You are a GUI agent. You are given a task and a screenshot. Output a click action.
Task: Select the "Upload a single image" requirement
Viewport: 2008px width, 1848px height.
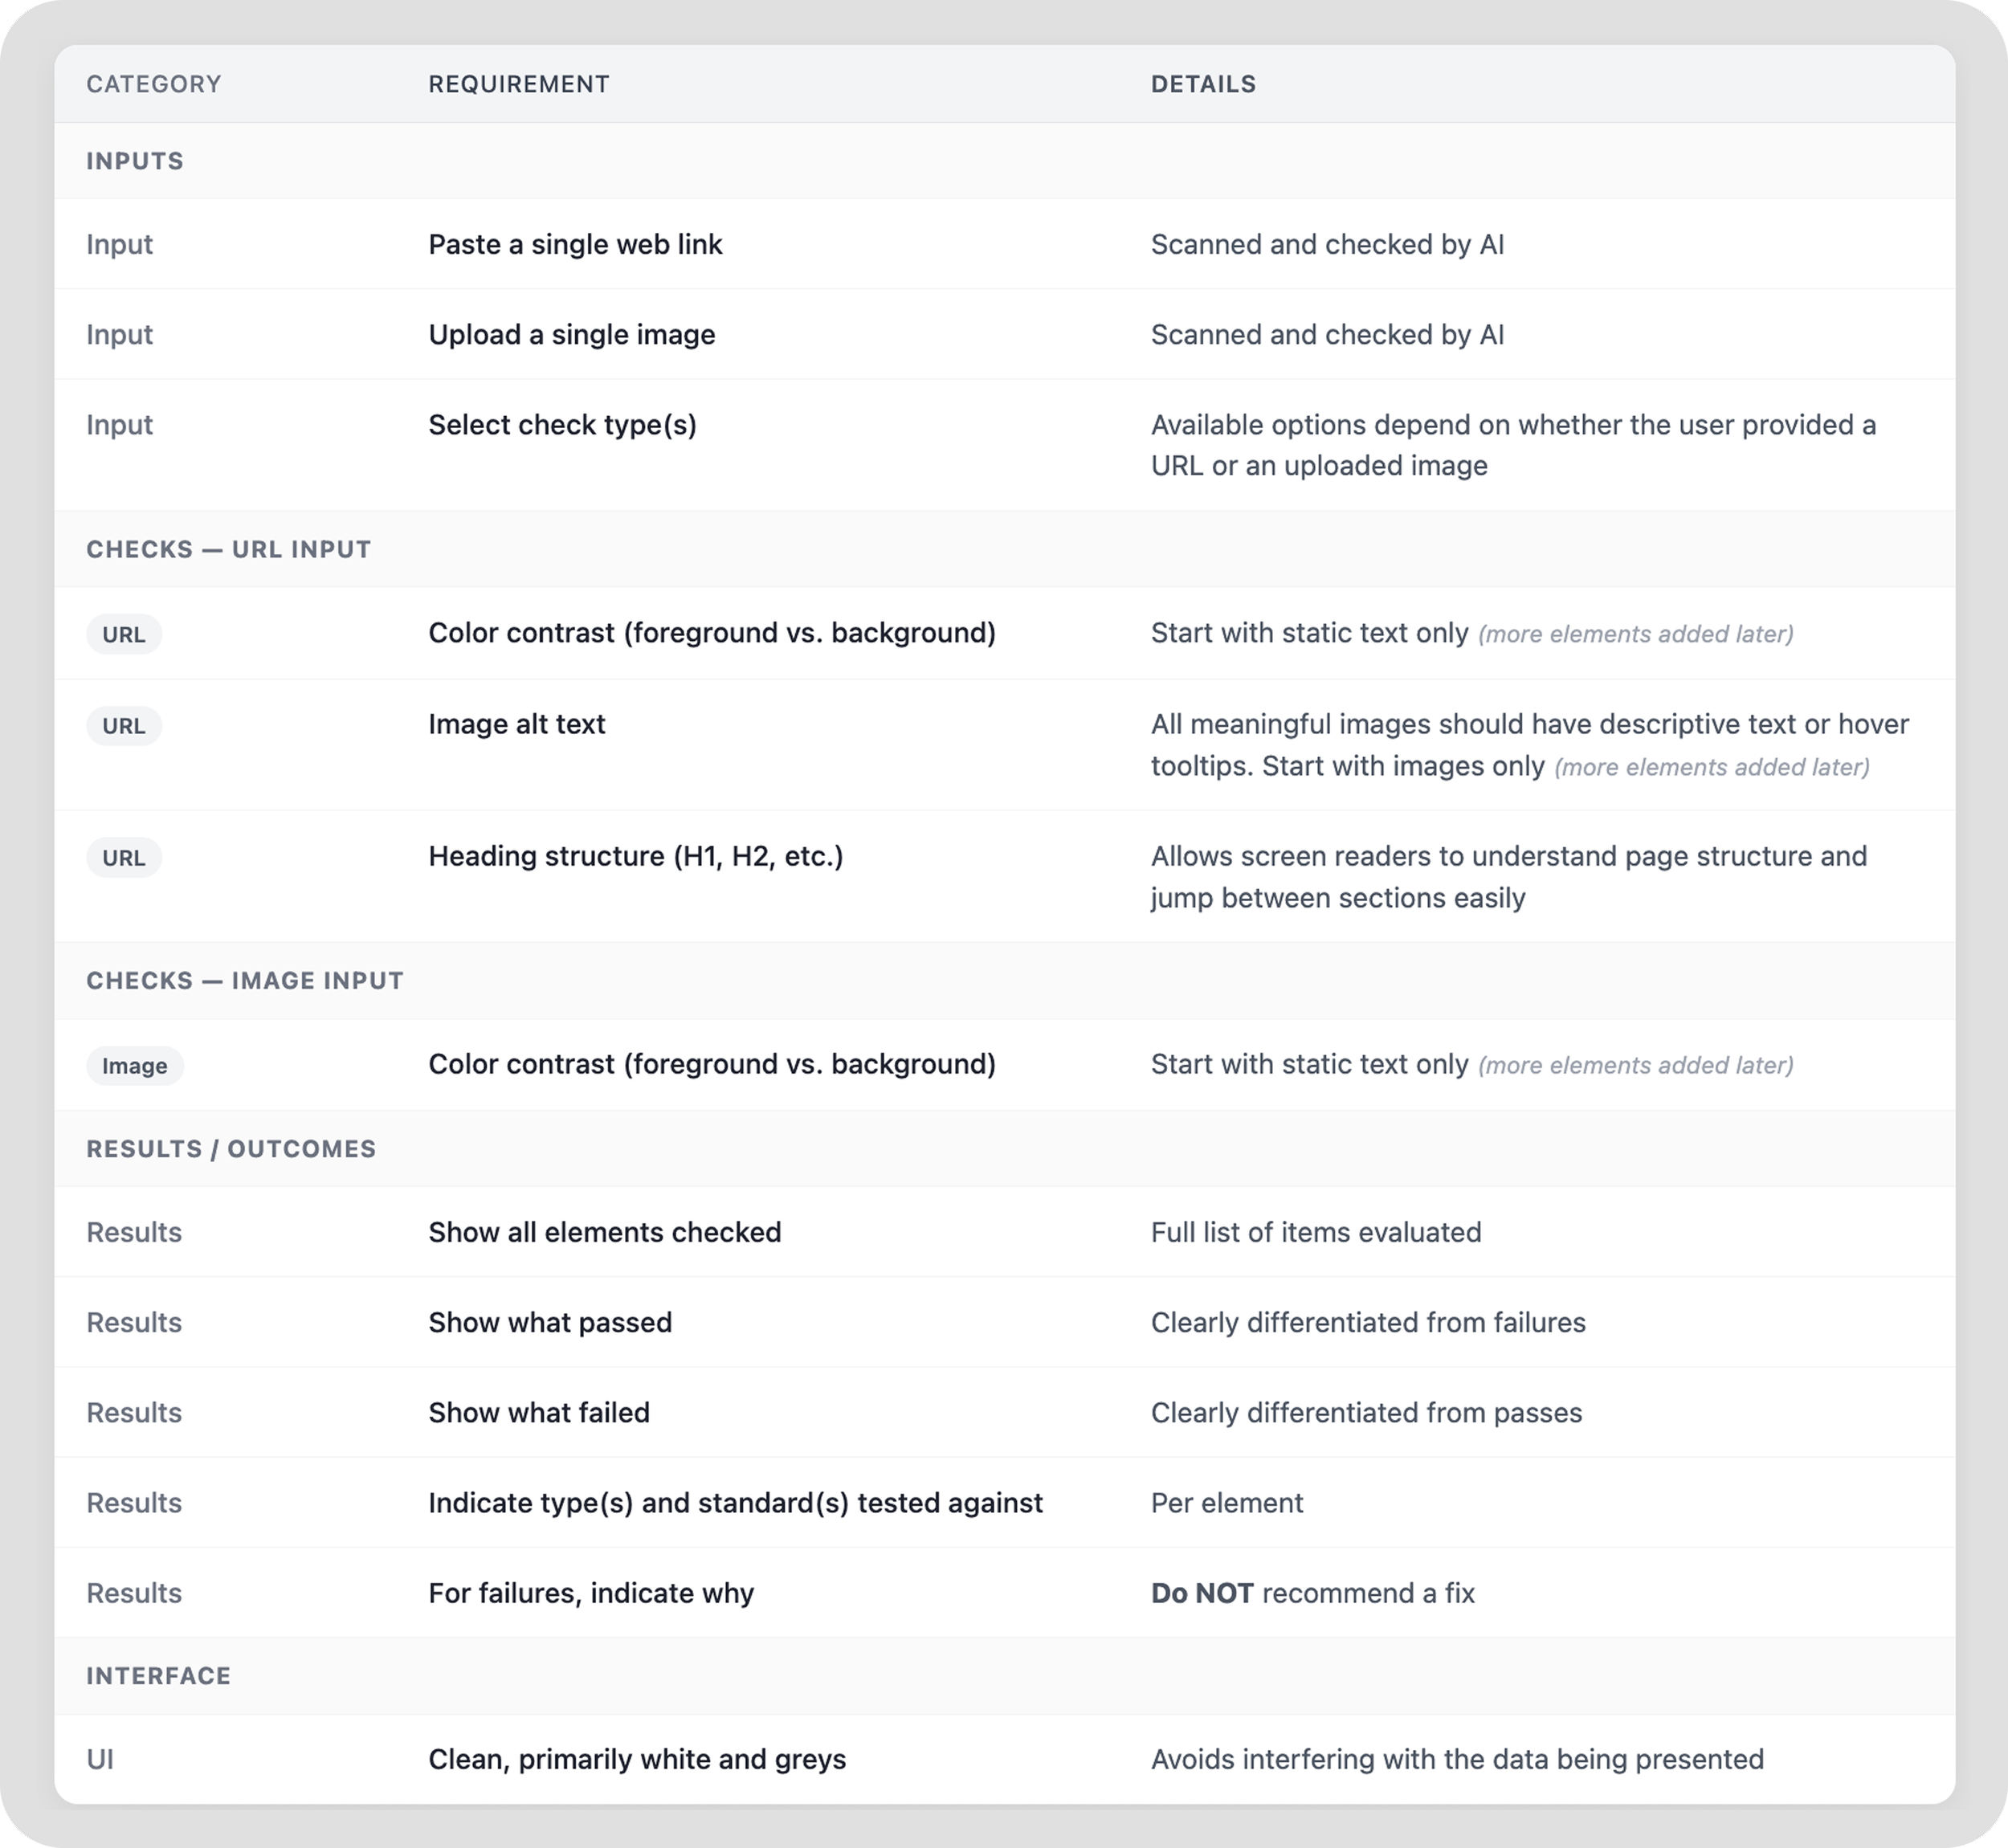[x=571, y=335]
